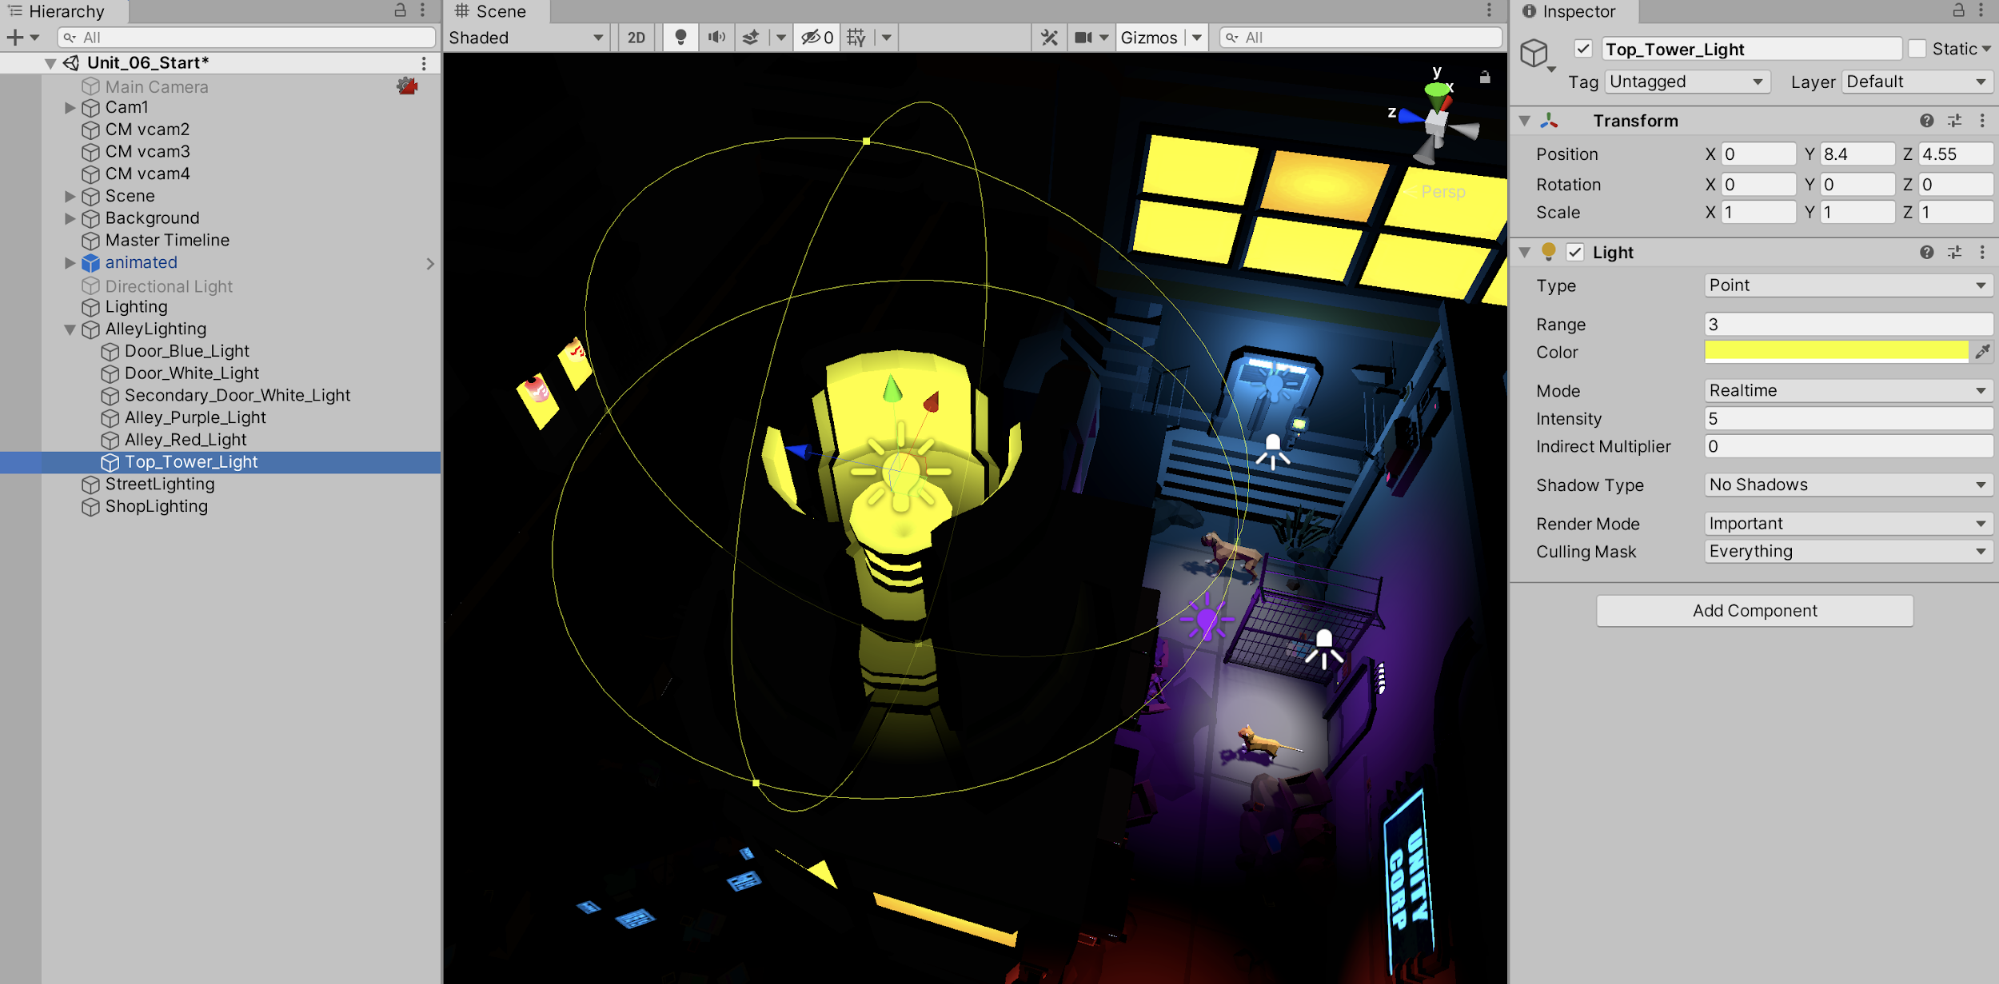Viewport: 1999px width, 984px height.
Task: Click the Cinemachine brain icon beside Main Camera
Action: (x=407, y=86)
